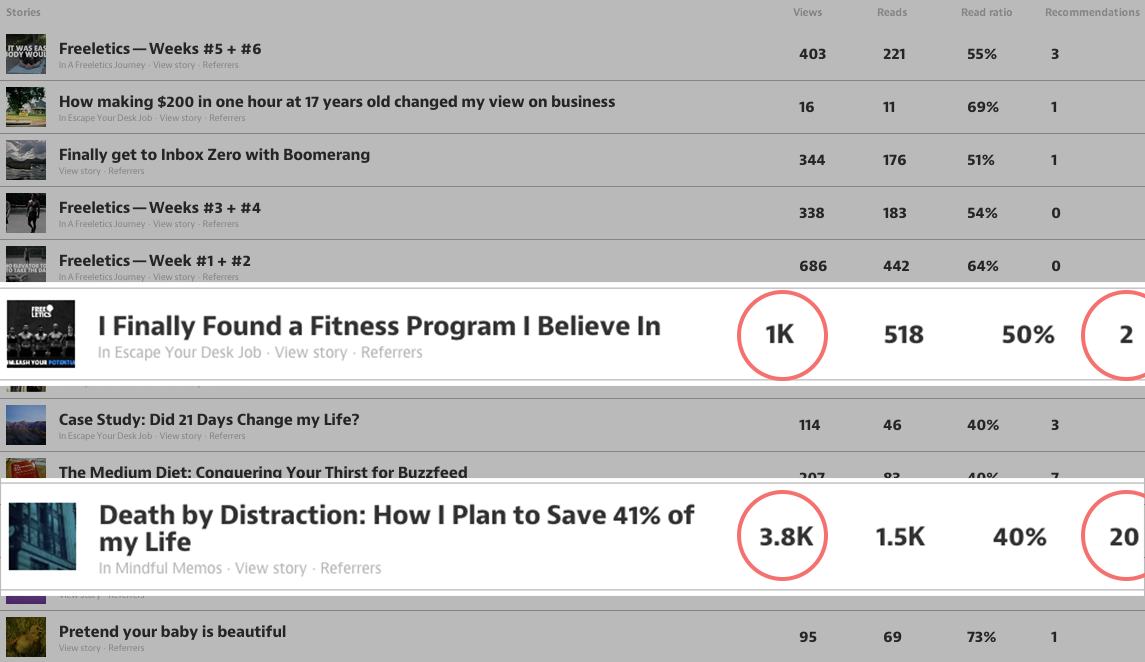Open Referrers for Freeletics Weeks #5 + #6
The height and width of the screenshot is (662, 1145).
[x=221, y=65]
